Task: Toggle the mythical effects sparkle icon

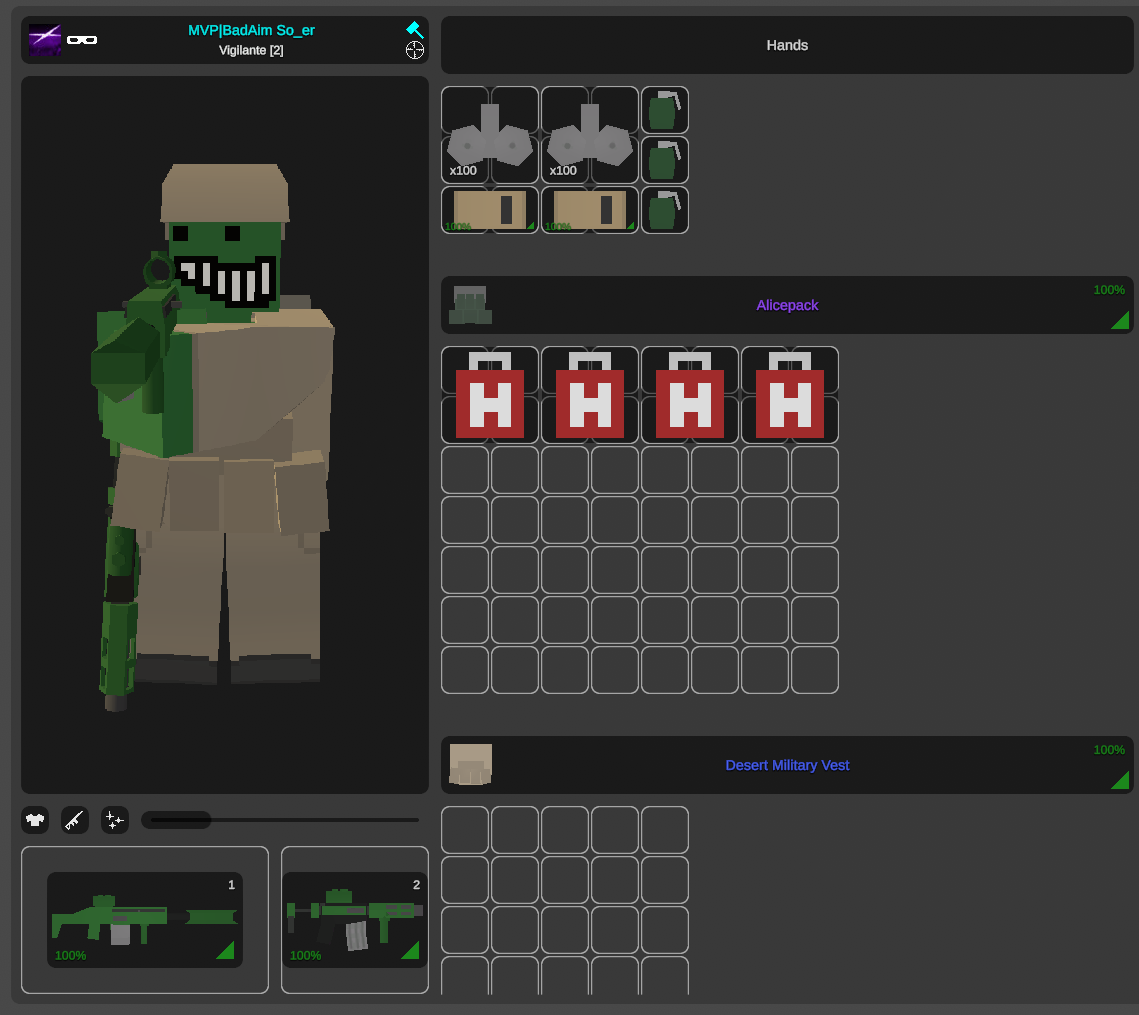Action: point(115,821)
